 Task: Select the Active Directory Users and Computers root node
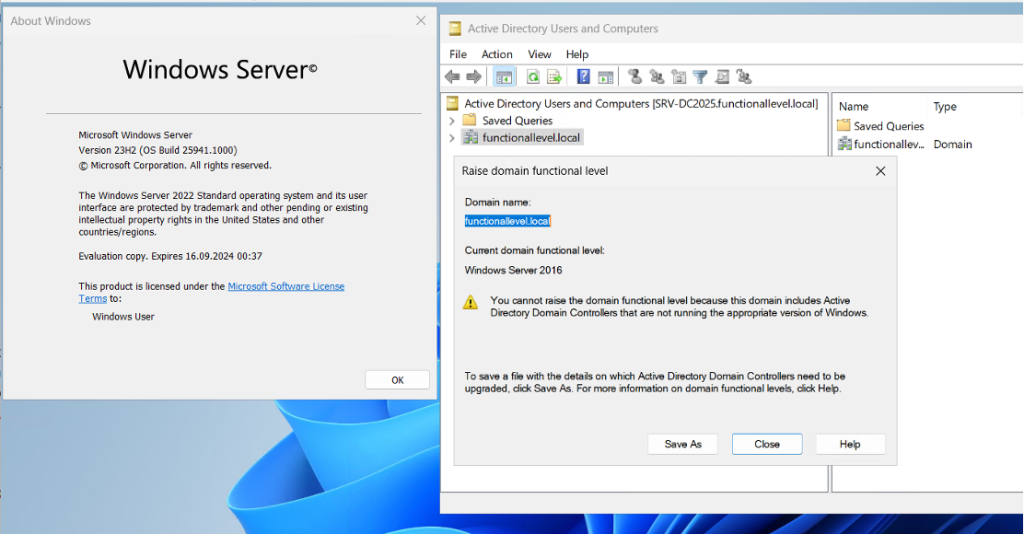[x=641, y=104]
